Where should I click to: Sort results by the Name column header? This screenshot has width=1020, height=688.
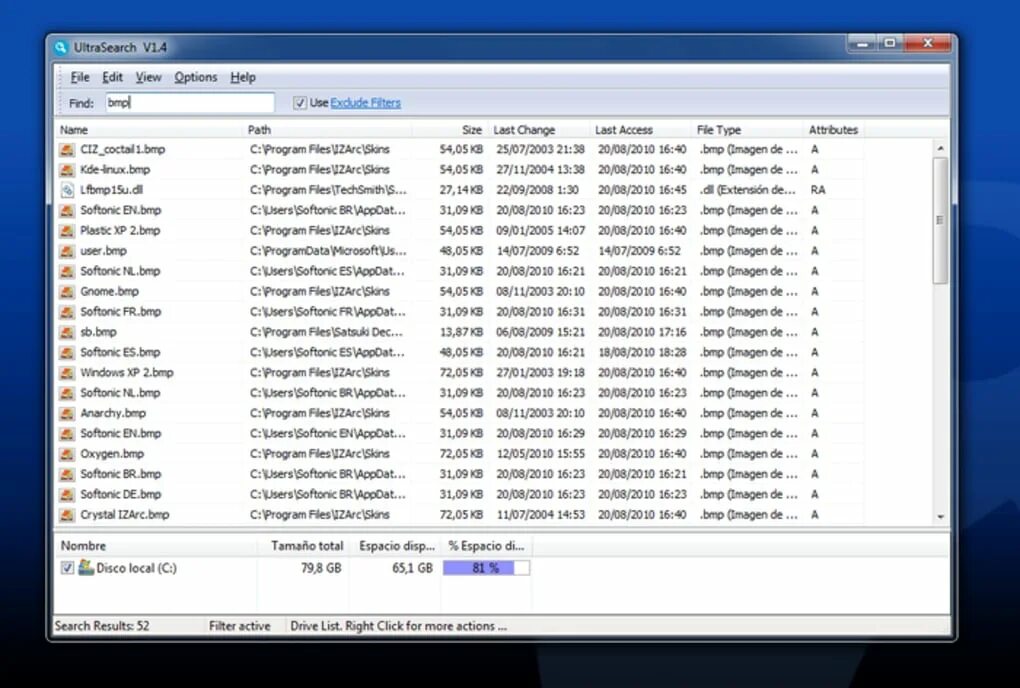[x=148, y=129]
